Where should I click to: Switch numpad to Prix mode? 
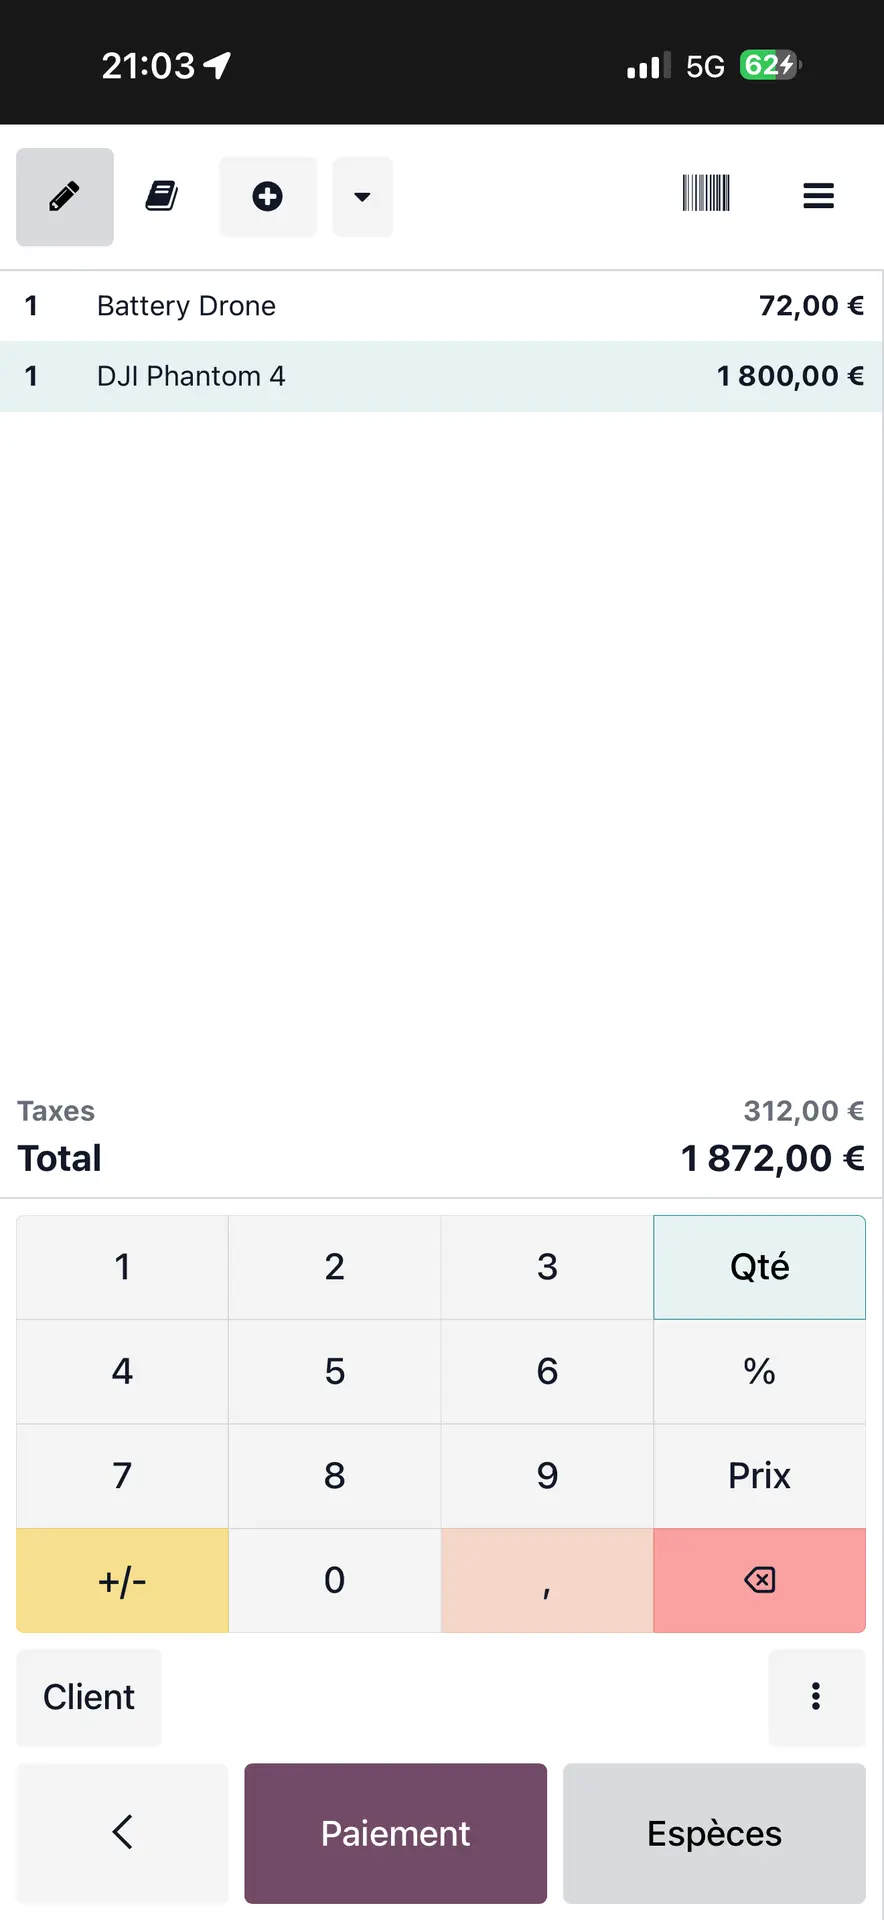pos(759,1475)
